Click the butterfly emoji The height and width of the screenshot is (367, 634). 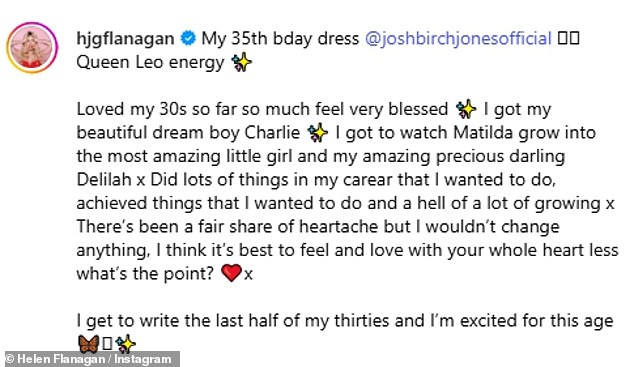tap(89, 344)
